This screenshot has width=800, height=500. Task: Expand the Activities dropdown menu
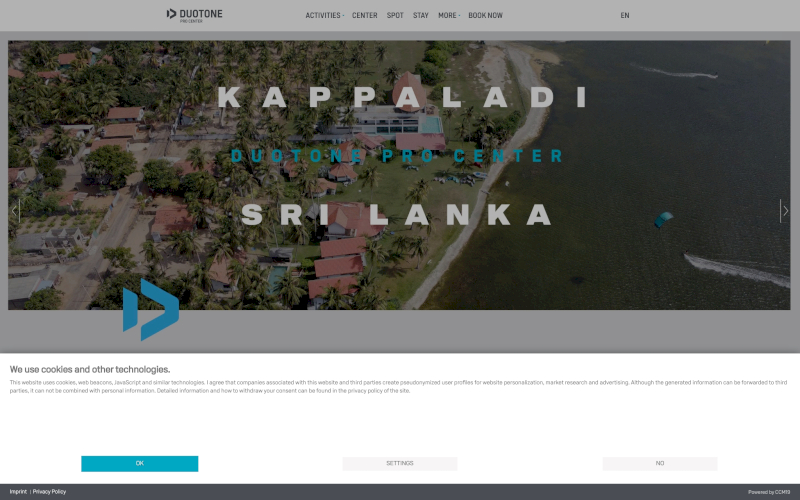[x=324, y=15]
